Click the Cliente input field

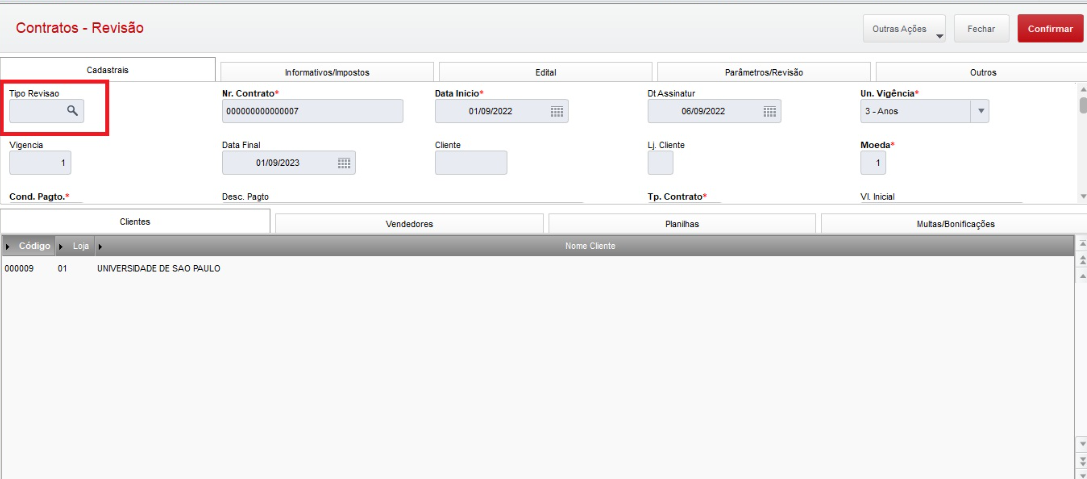pyautogui.click(x=471, y=163)
